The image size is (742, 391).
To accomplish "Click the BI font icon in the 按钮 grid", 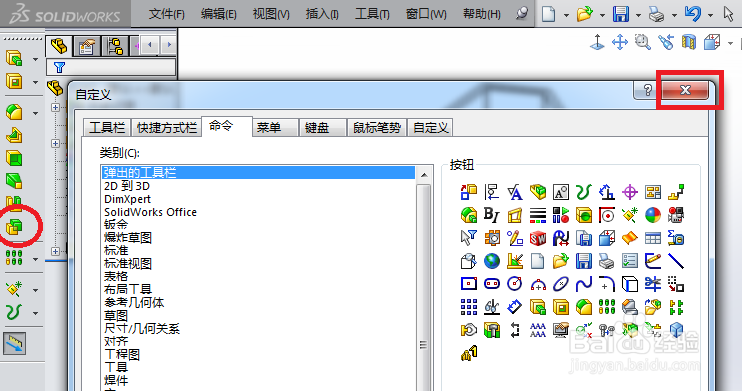I will tap(491, 215).
